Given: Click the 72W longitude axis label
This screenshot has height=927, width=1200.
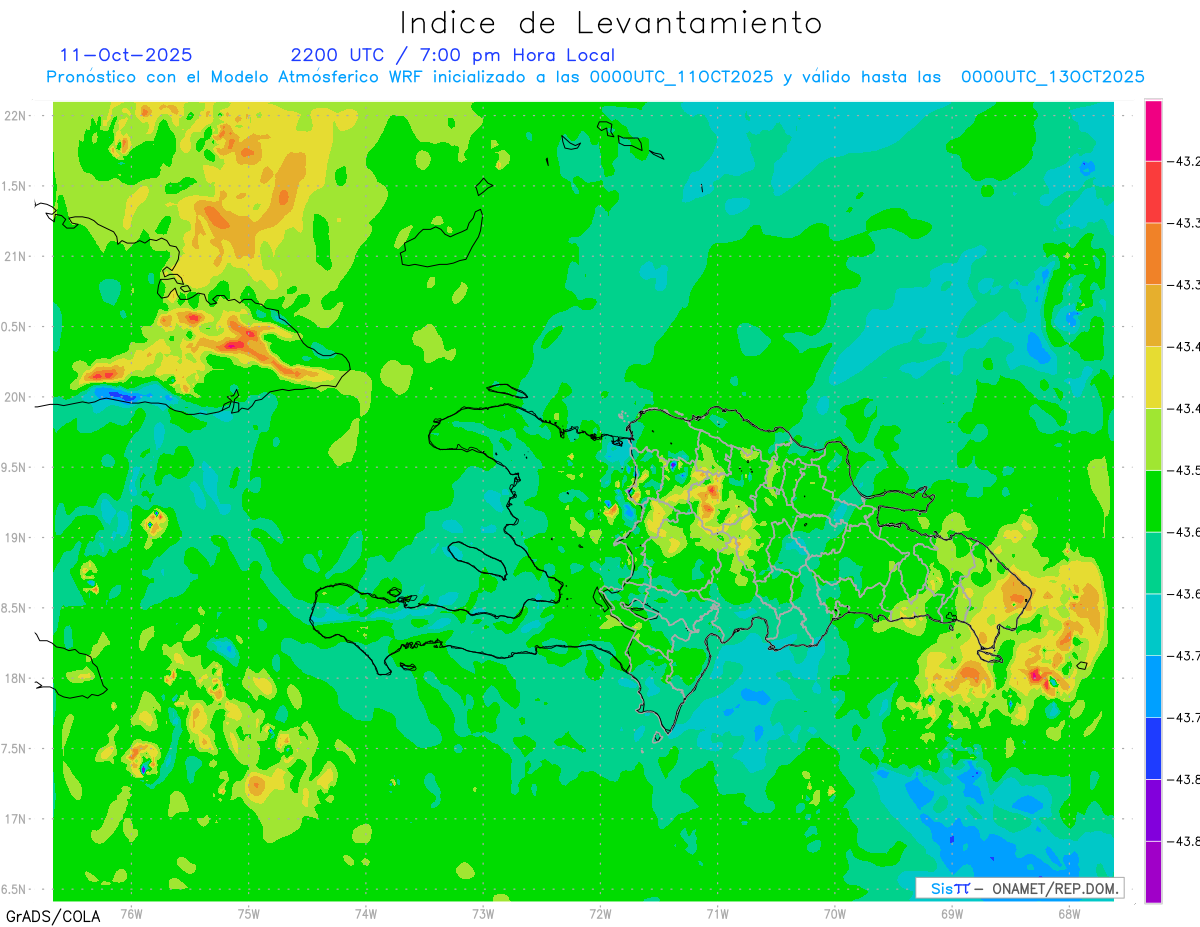Looking at the screenshot, I should (600, 914).
